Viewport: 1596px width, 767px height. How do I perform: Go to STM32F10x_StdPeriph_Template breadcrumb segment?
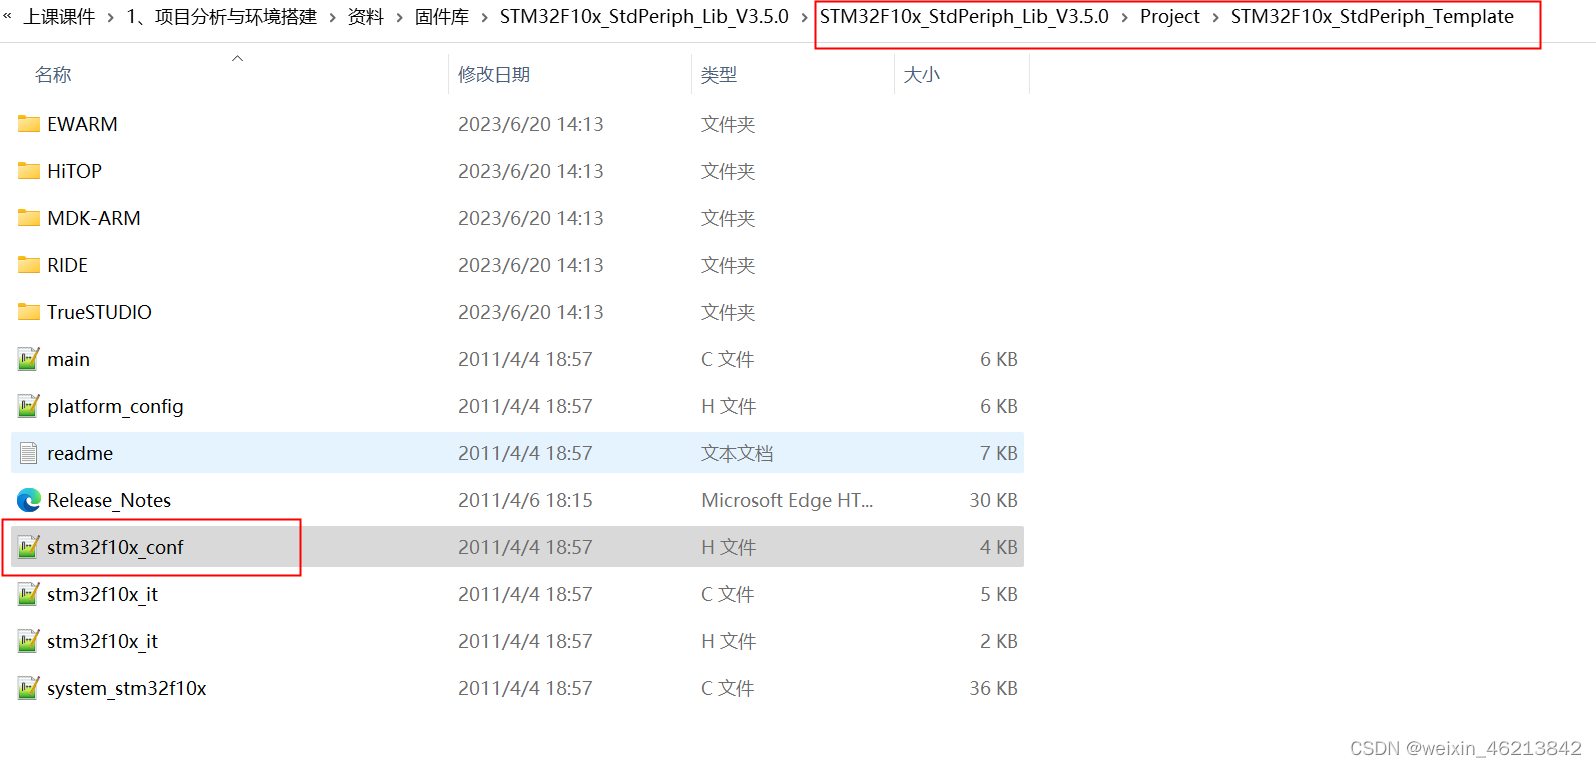[x=1372, y=17]
